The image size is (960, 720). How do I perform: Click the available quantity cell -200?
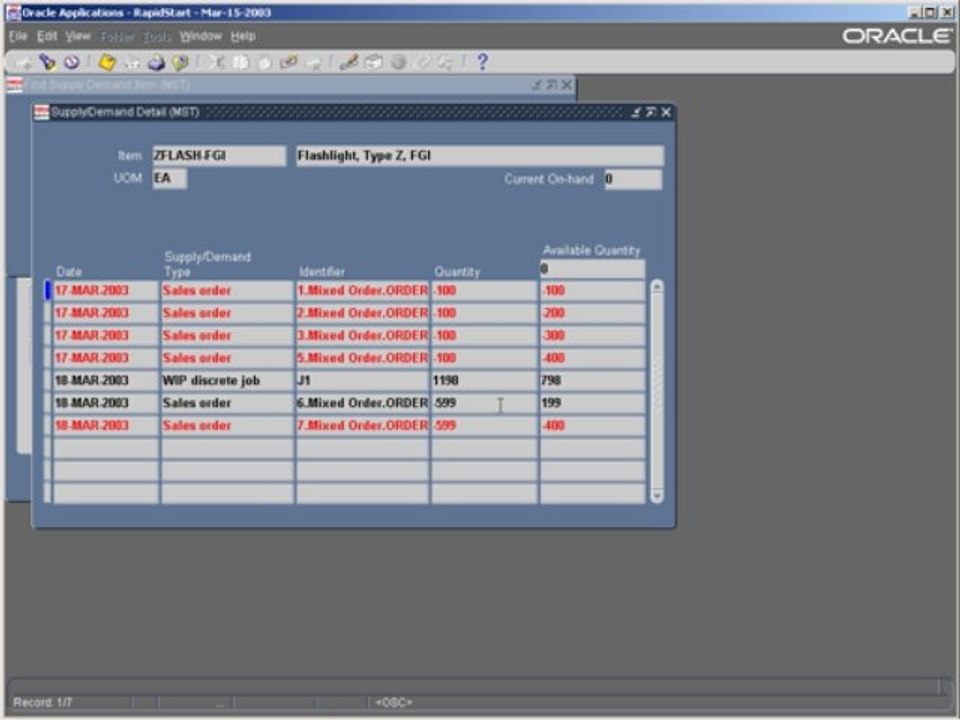coord(592,313)
